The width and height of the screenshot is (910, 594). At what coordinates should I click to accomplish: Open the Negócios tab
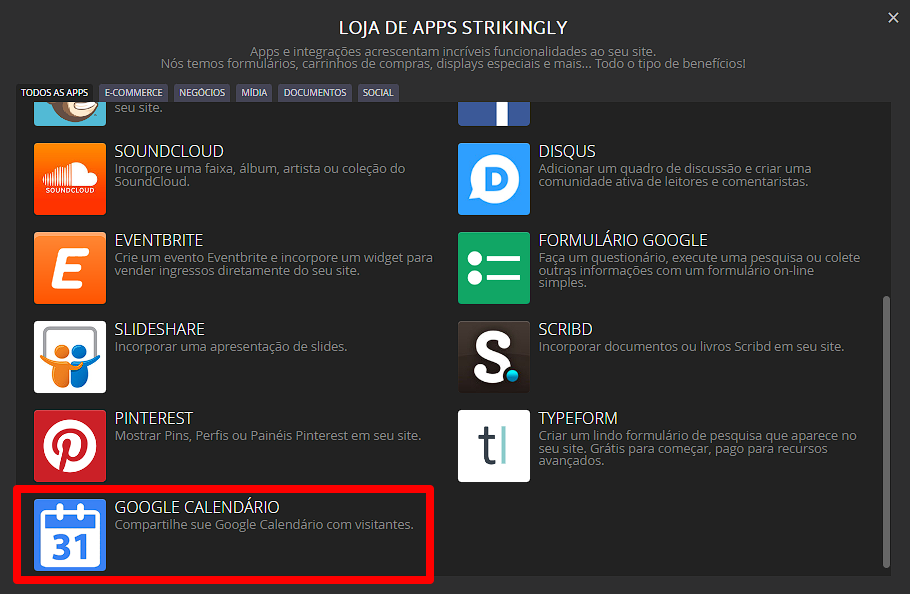pyautogui.click(x=202, y=93)
